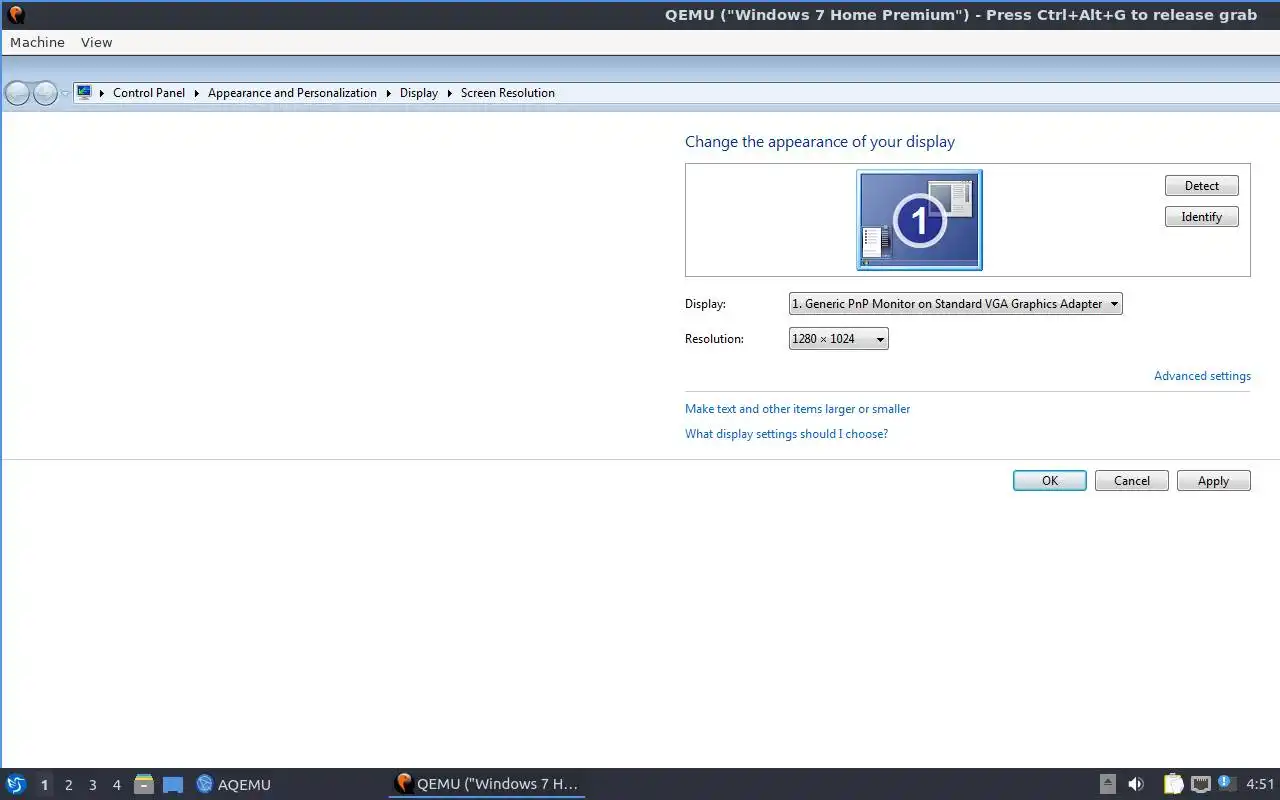
Task: Switch to QEMU Windows 7 taskbar entry
Action: click(x=487, y=784)
